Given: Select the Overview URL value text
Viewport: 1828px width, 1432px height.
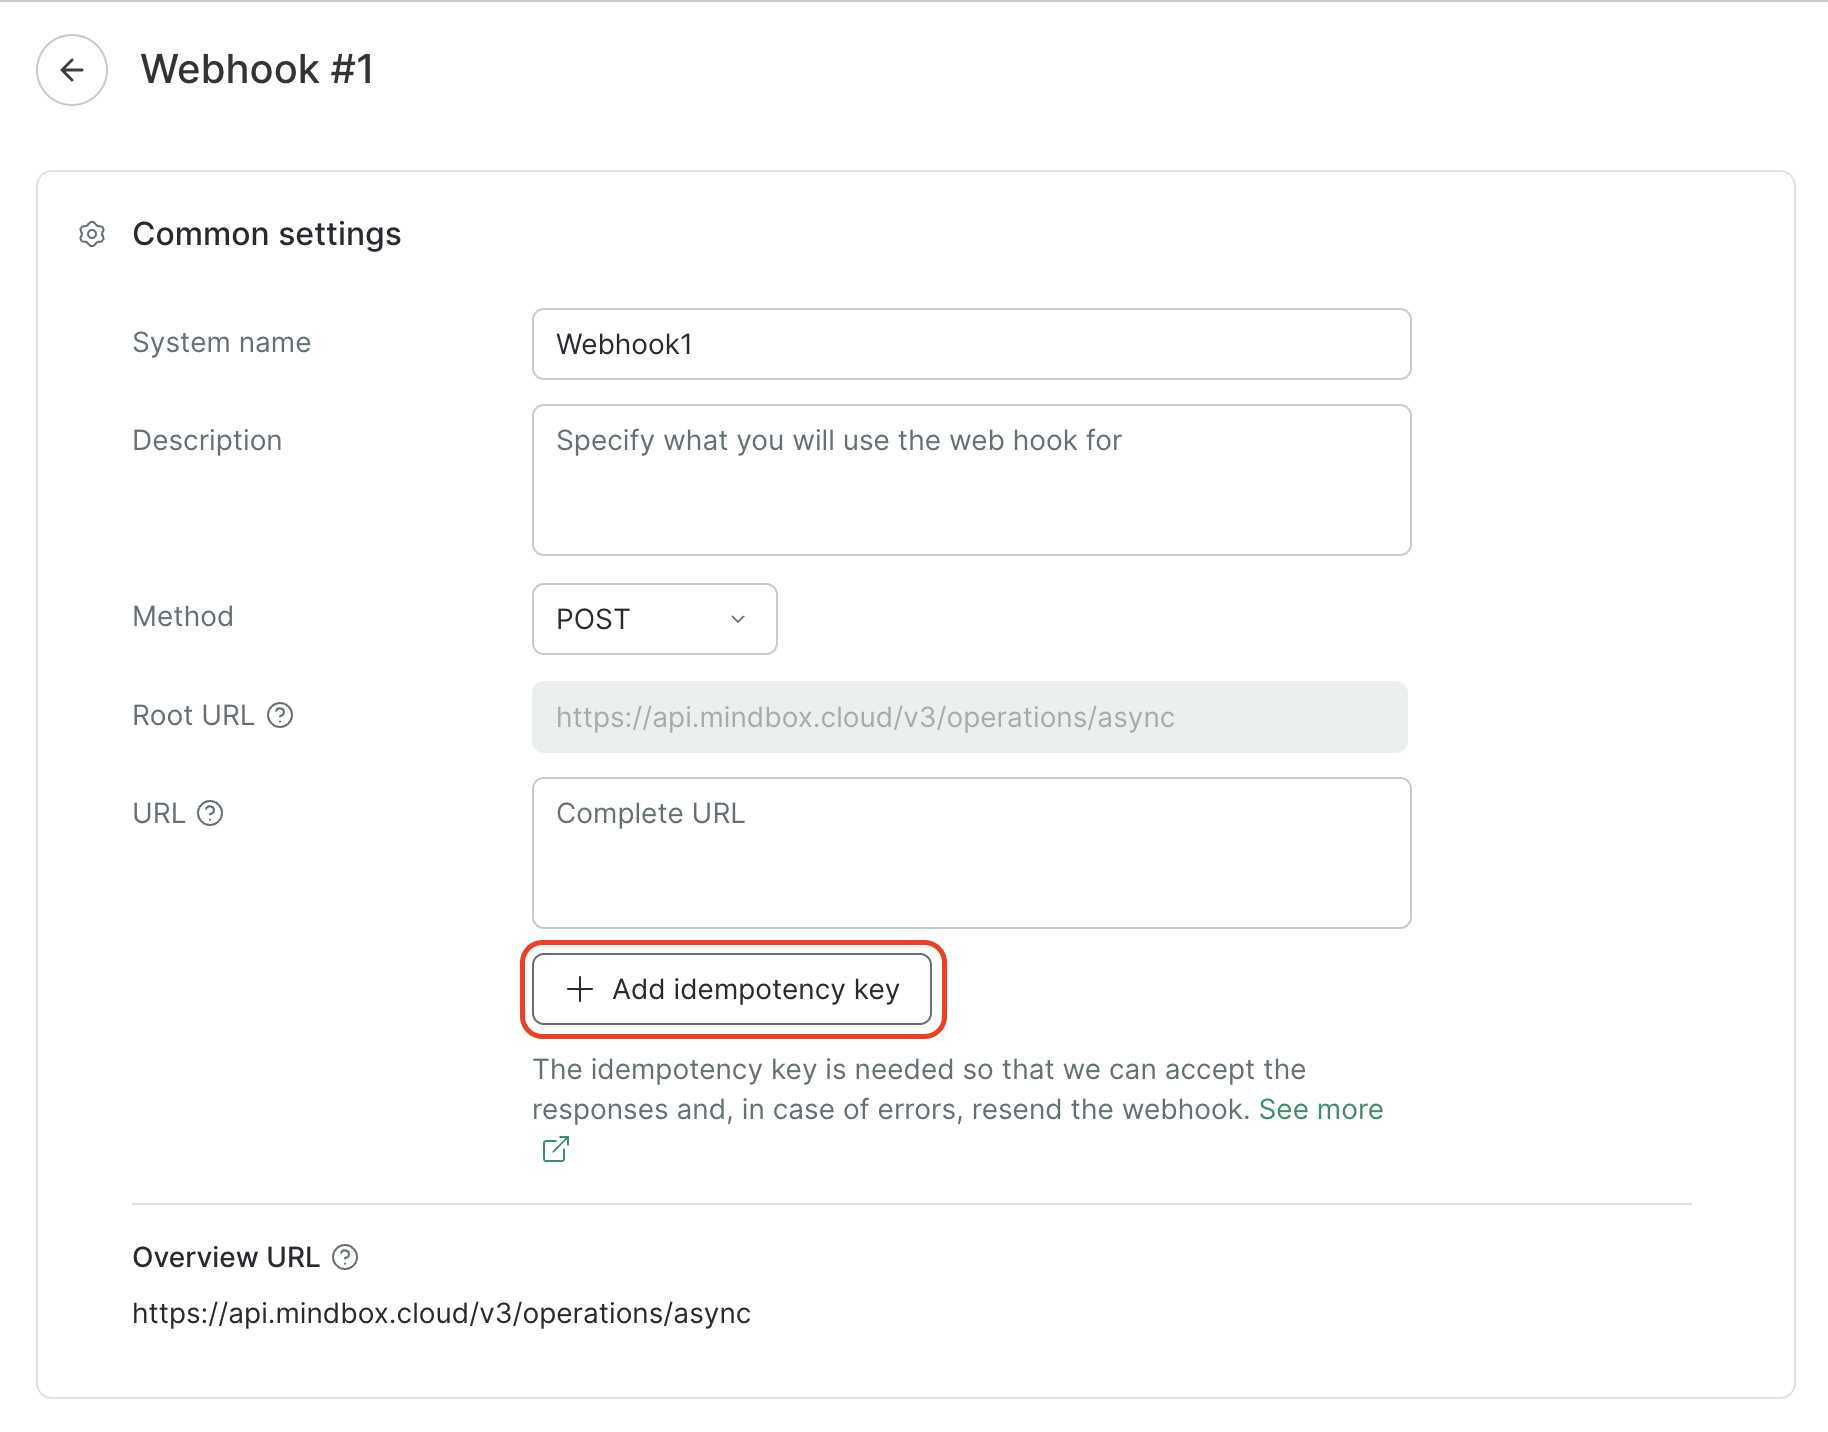Looking at the screenshot, I should [x=442, y=1313].
